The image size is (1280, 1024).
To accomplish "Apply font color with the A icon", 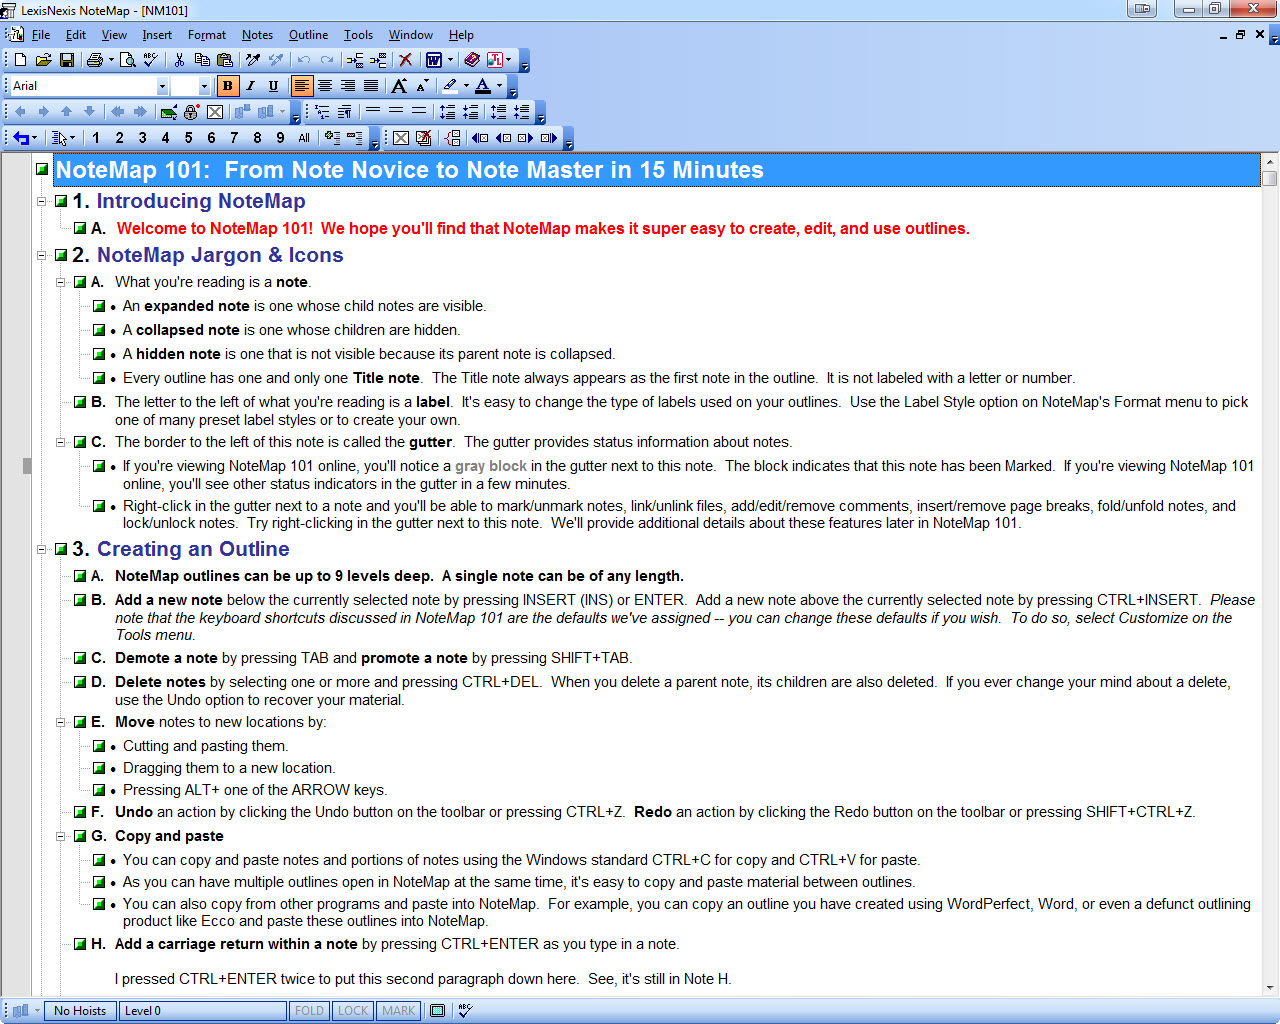I will pyautogui.click(x=483, y=86).
